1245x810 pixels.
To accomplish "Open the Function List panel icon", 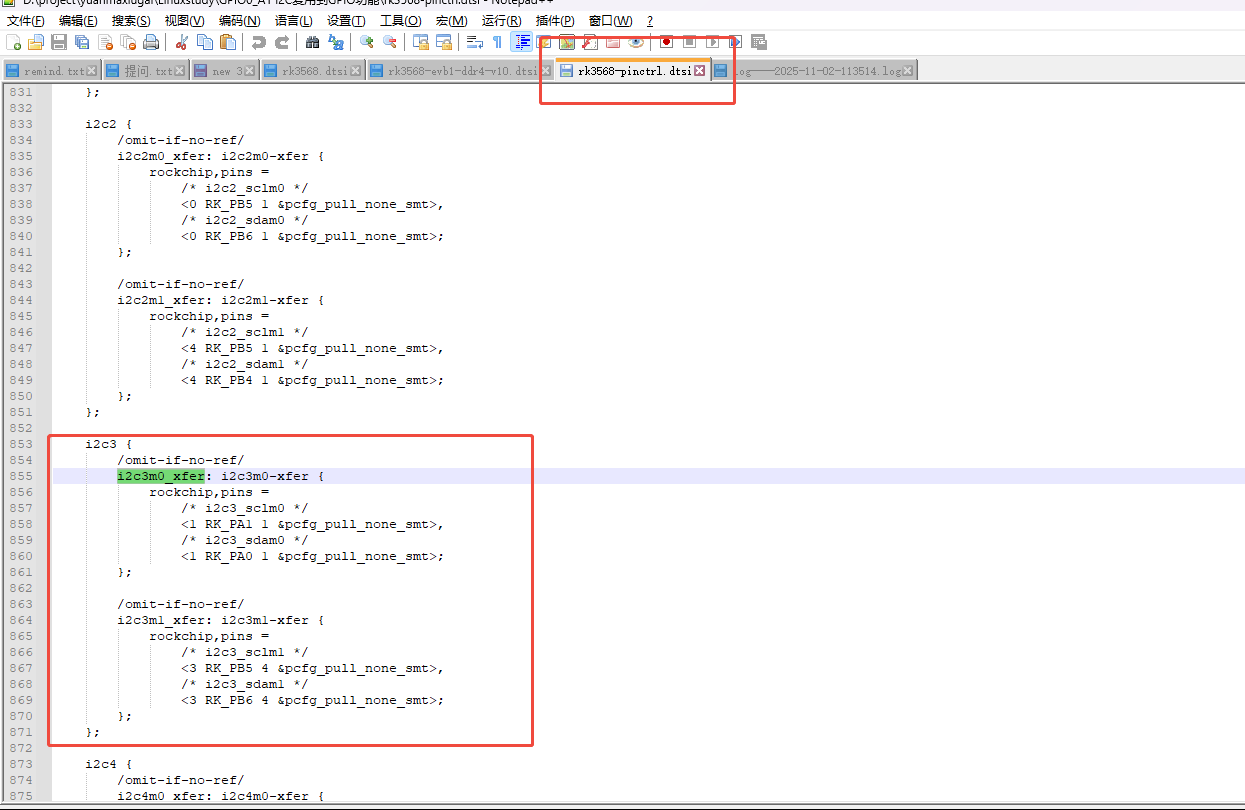I will (590, 42).
